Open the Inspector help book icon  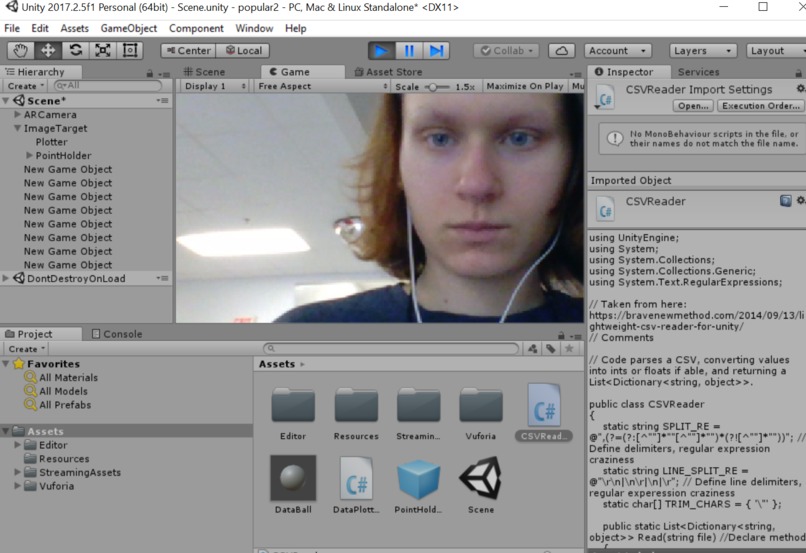point(785,200)
